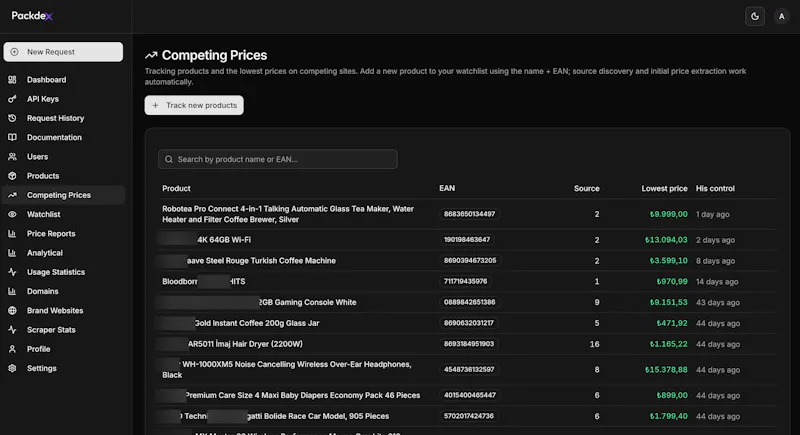Image resolution: width=800 pixels, height=435 pixels.
Task: Click the Price Reports chart icon
Action: [x=12, y=234]
